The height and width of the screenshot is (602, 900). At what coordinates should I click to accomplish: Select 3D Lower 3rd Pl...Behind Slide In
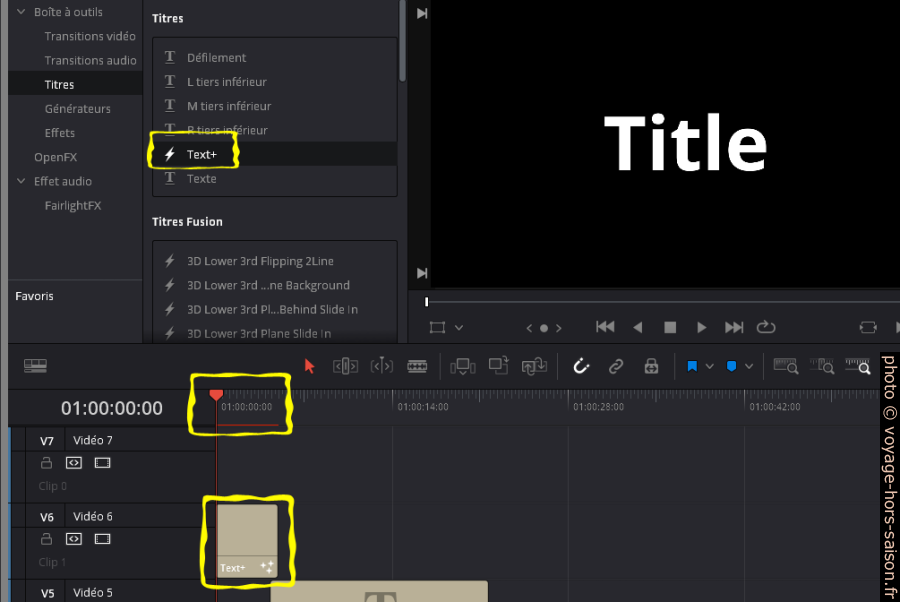tap(274, 309)
